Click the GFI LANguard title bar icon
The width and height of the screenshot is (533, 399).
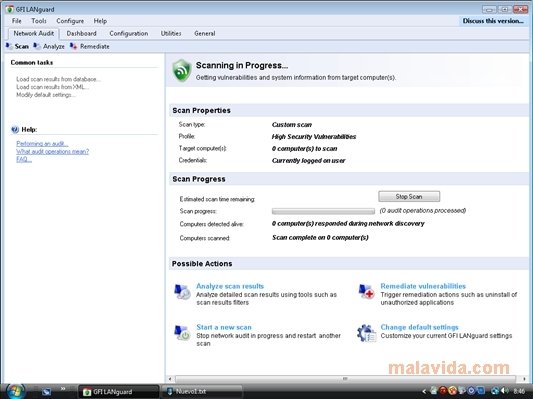pos(10,9)
